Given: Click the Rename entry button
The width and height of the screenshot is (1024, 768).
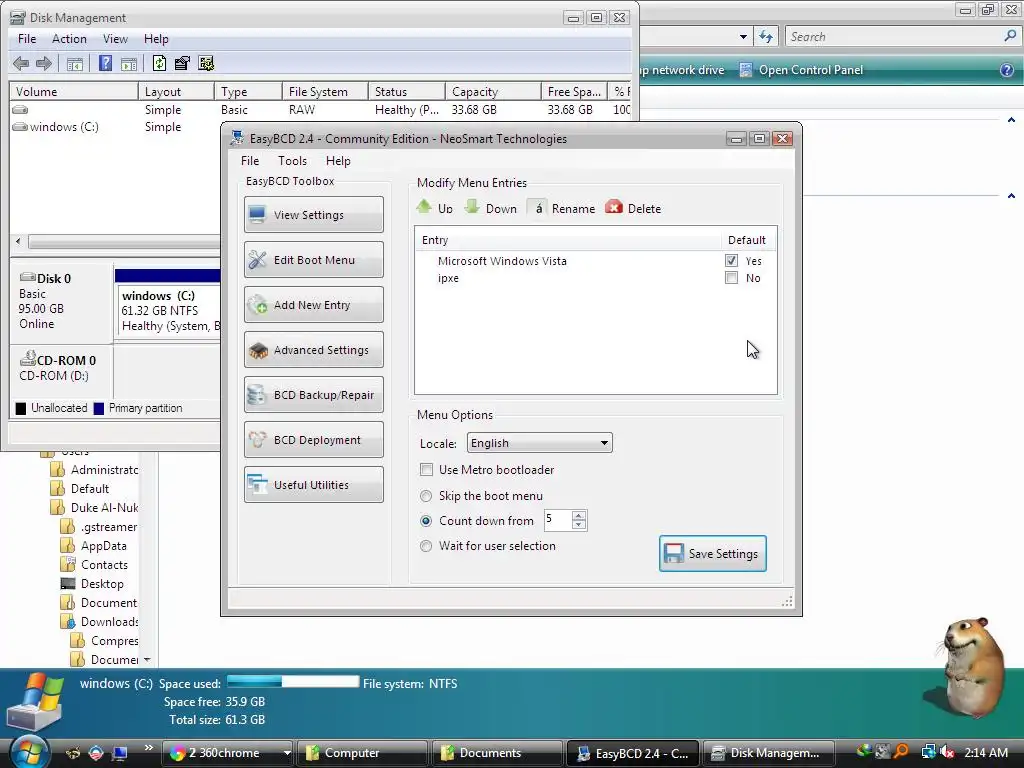Looking at the screenshot, I should [x=562, y=208].
